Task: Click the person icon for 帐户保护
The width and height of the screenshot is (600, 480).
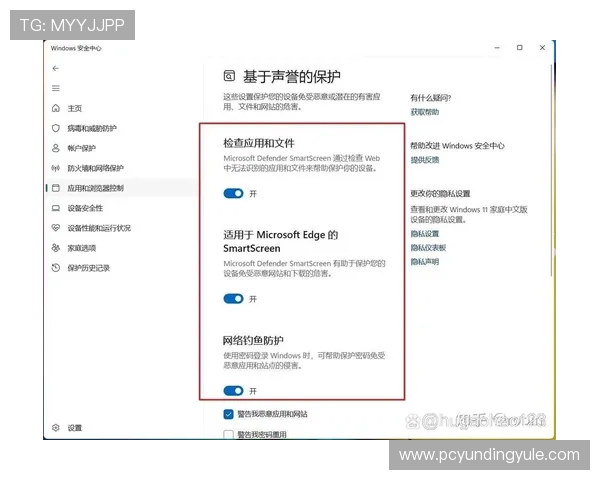Action: pyautogui.click(x=56, y=148)
